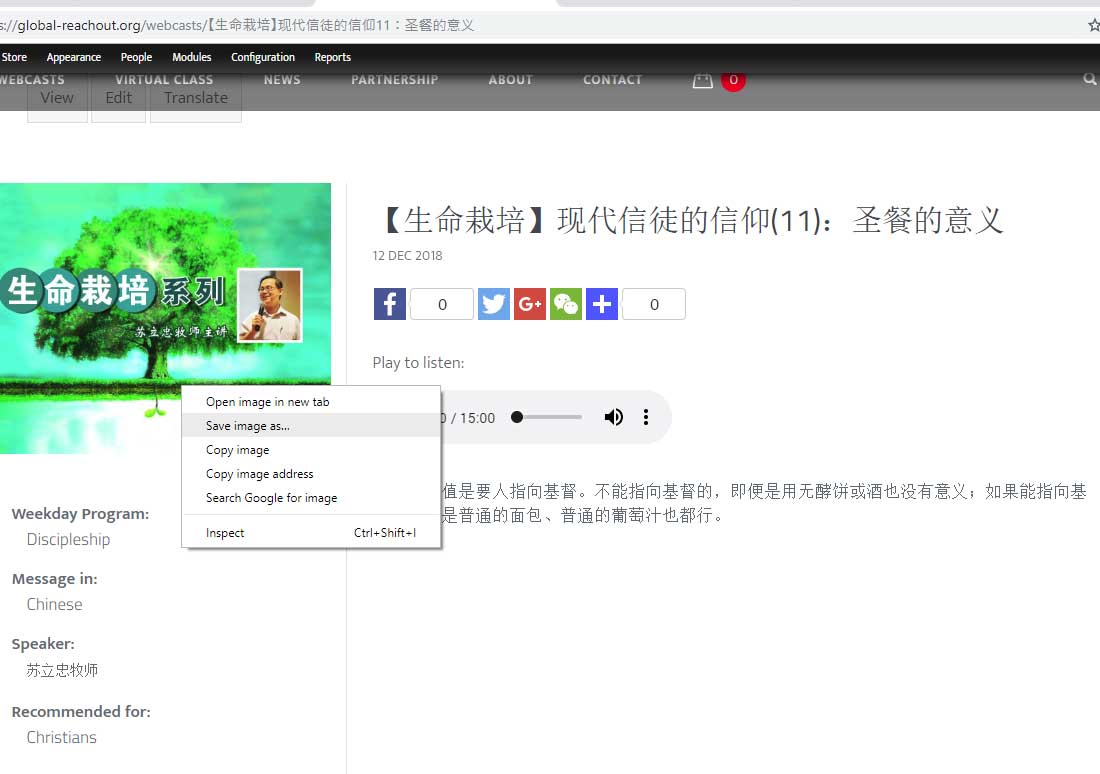Image resolution: width=1100 pixels, height=774 pixels.
Task: Go to the Virtual Class nav link
Action: [164, 80]
